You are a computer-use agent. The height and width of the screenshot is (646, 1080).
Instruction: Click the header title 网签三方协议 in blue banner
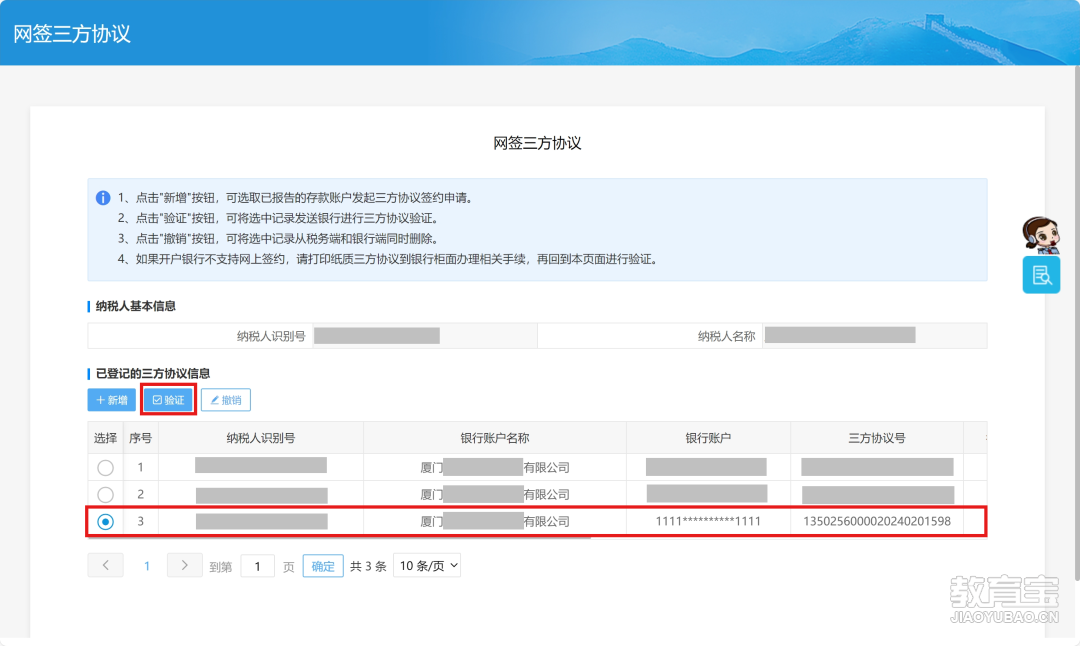[72, 34]
